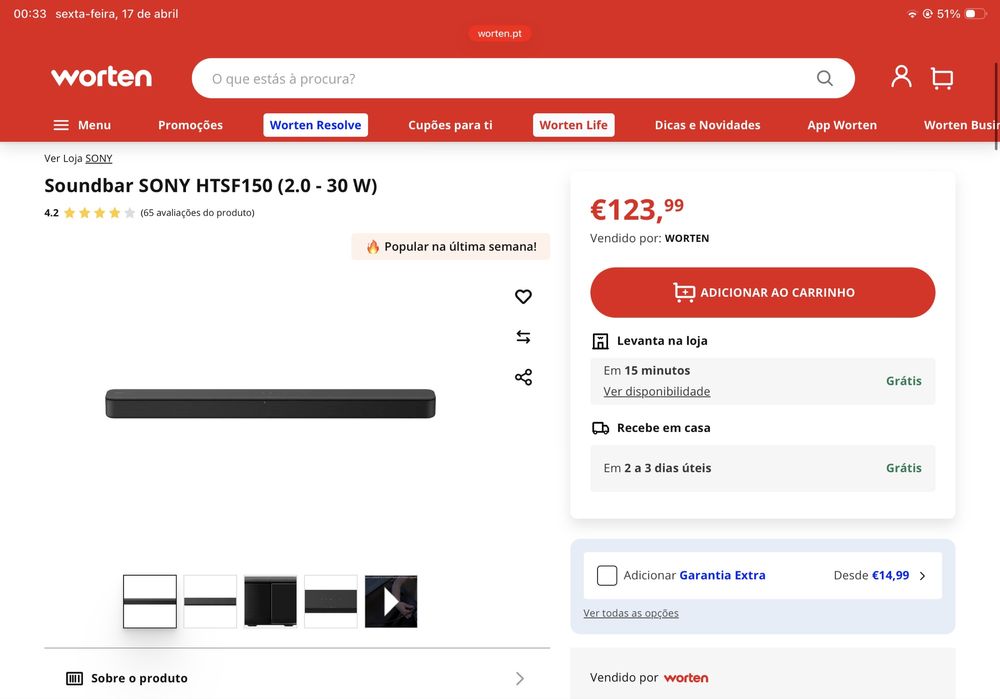
Task: Open the hamburger Menu
Action: coord(82,125)
